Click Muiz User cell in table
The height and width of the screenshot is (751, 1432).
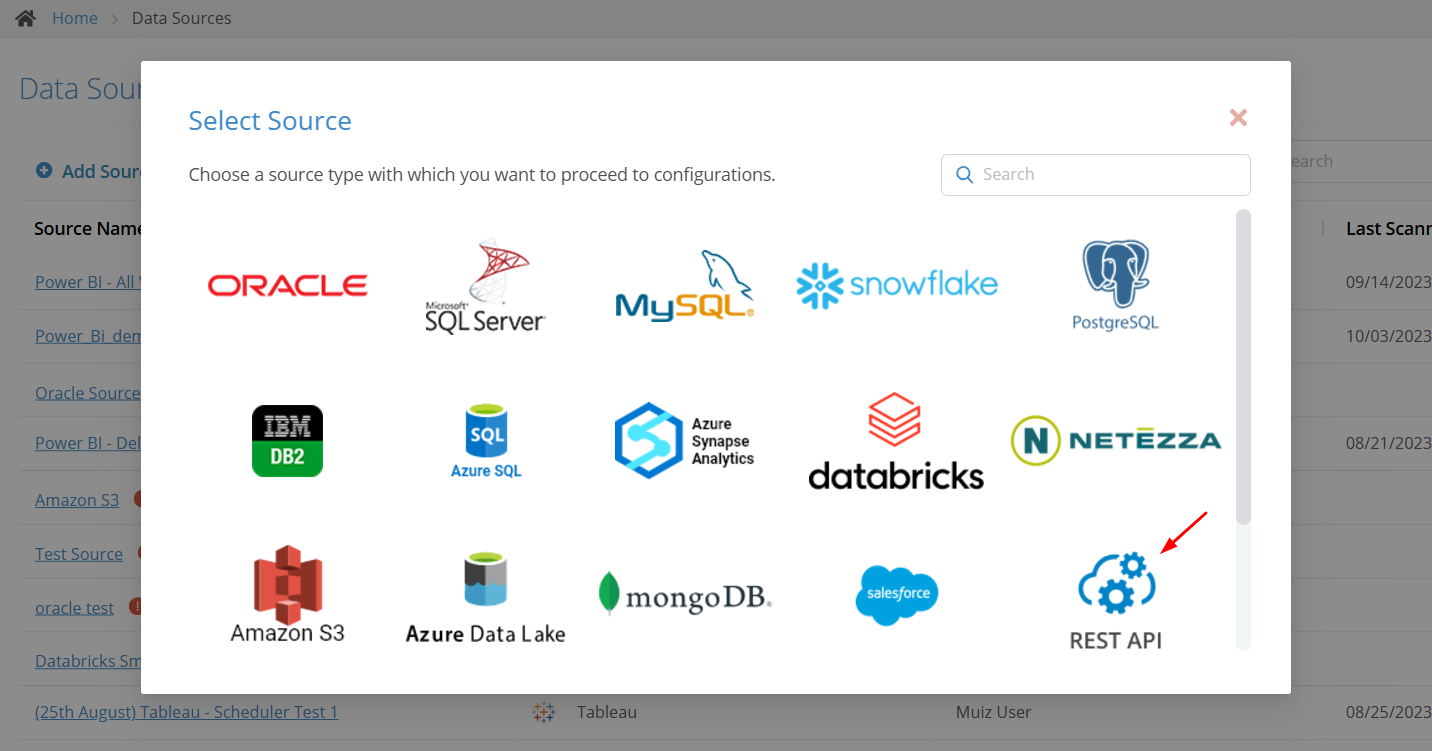pyautogui.click(x=993, y=712)
